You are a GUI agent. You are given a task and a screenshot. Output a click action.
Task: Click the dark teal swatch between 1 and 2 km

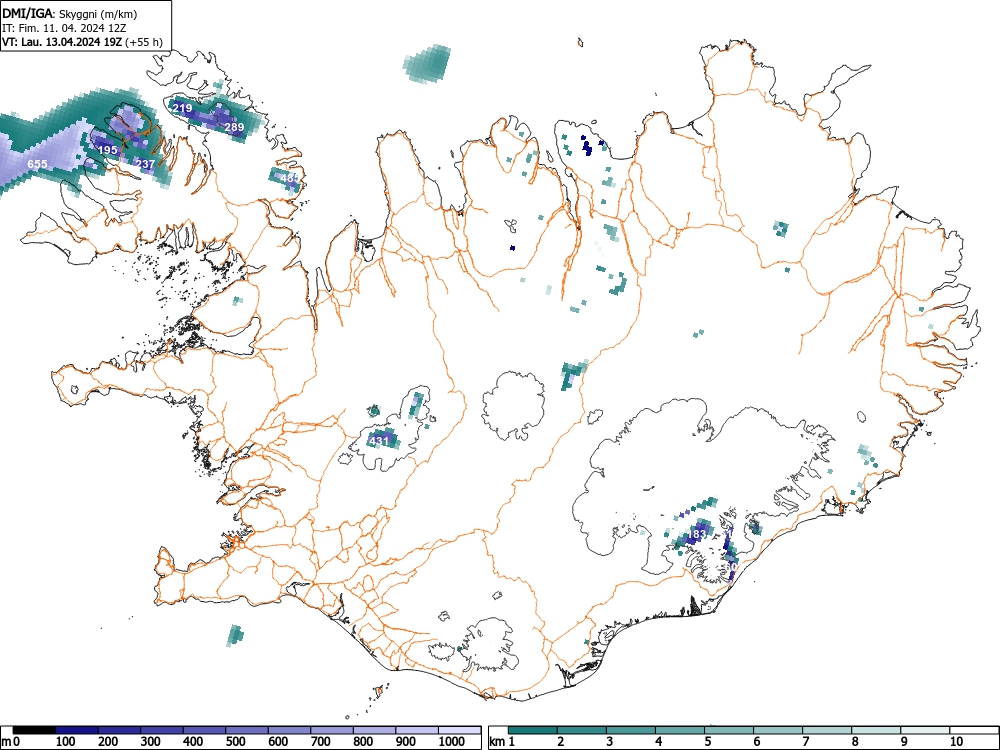[x=533, y=730]
